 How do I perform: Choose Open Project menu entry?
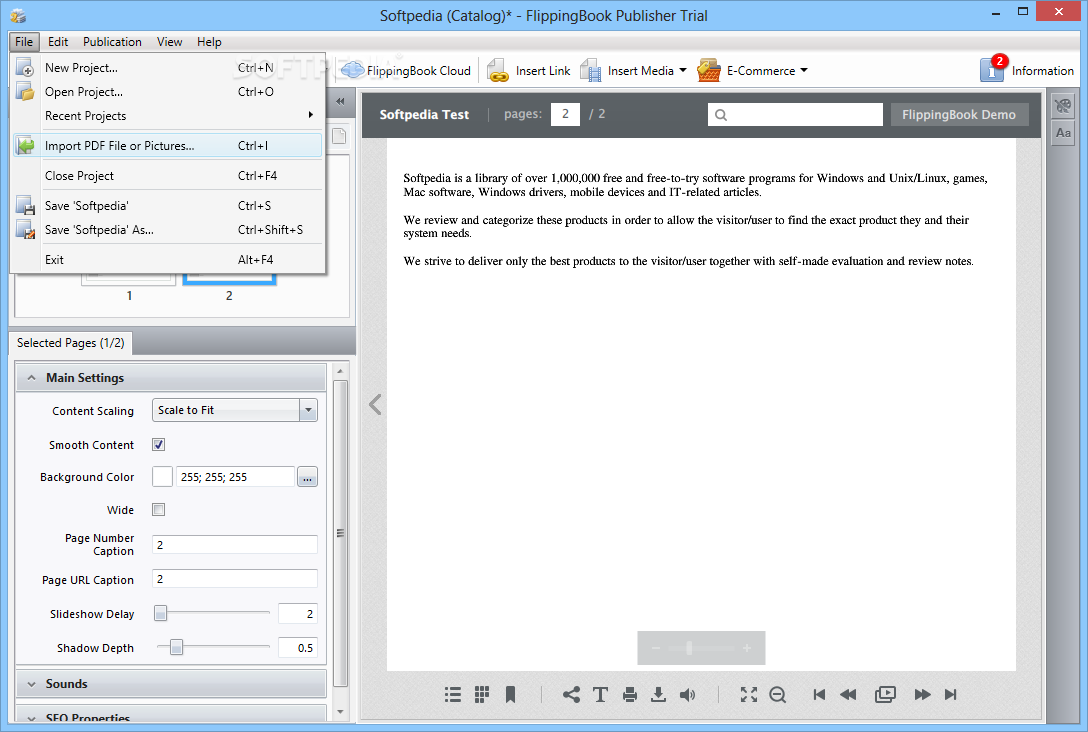(x=167, y=92)
